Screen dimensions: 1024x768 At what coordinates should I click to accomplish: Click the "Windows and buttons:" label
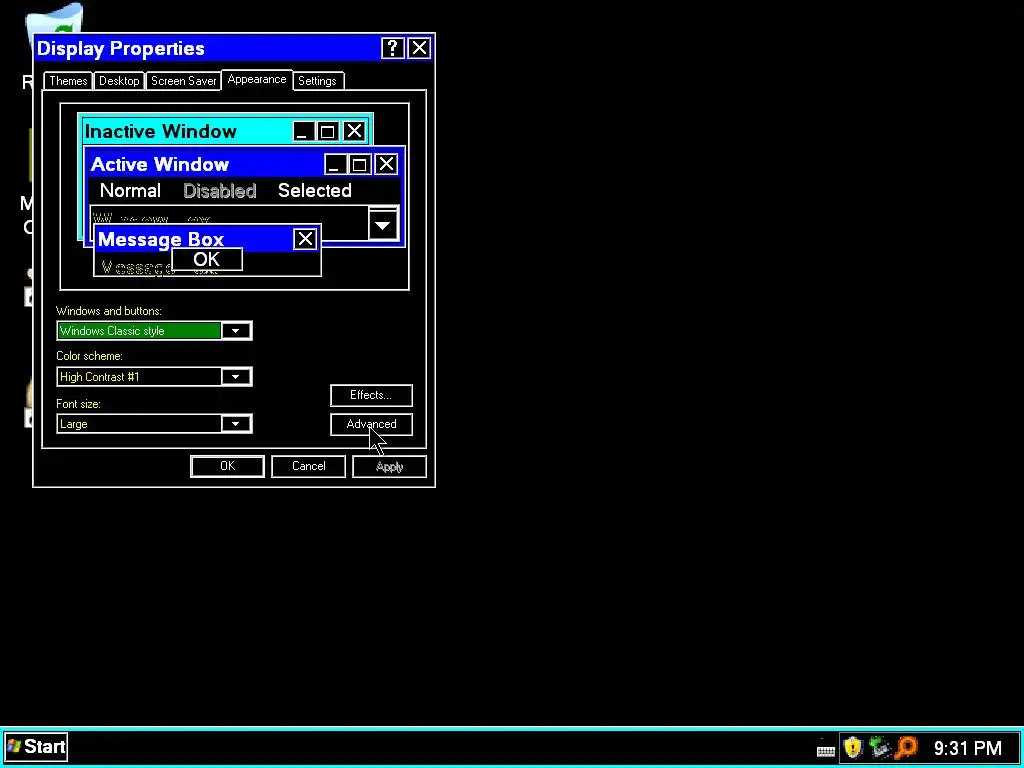pos(108,311)
